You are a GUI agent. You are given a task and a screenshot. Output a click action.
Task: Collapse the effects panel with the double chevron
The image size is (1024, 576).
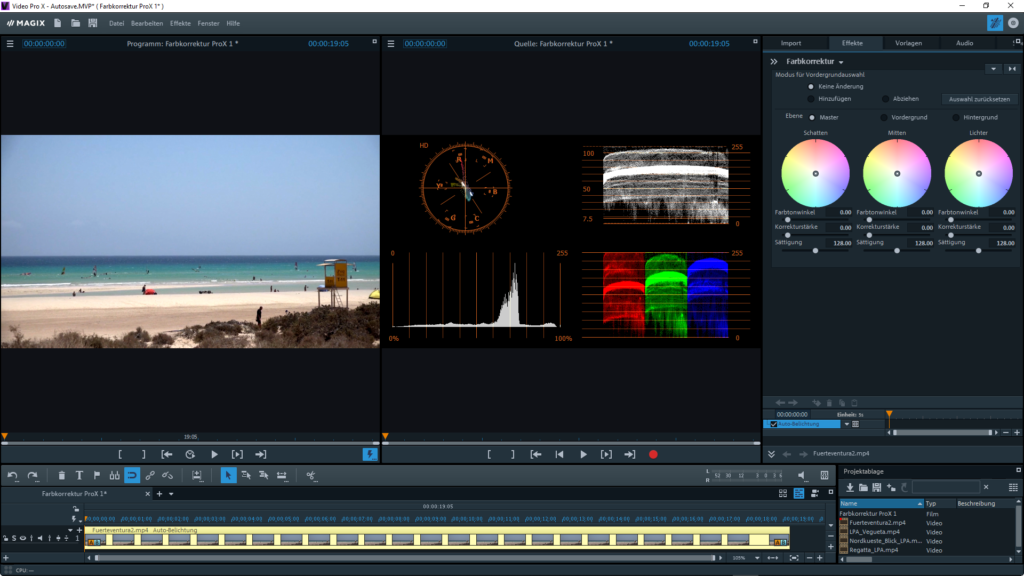pos(774,61)
